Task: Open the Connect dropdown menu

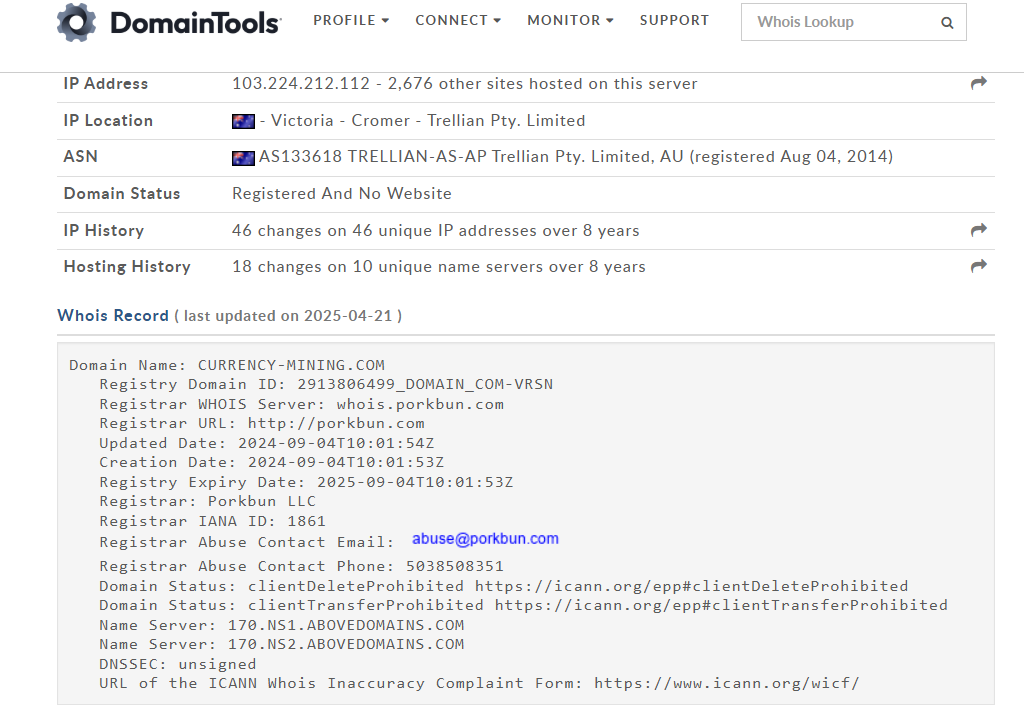Action: click(458, 20)
